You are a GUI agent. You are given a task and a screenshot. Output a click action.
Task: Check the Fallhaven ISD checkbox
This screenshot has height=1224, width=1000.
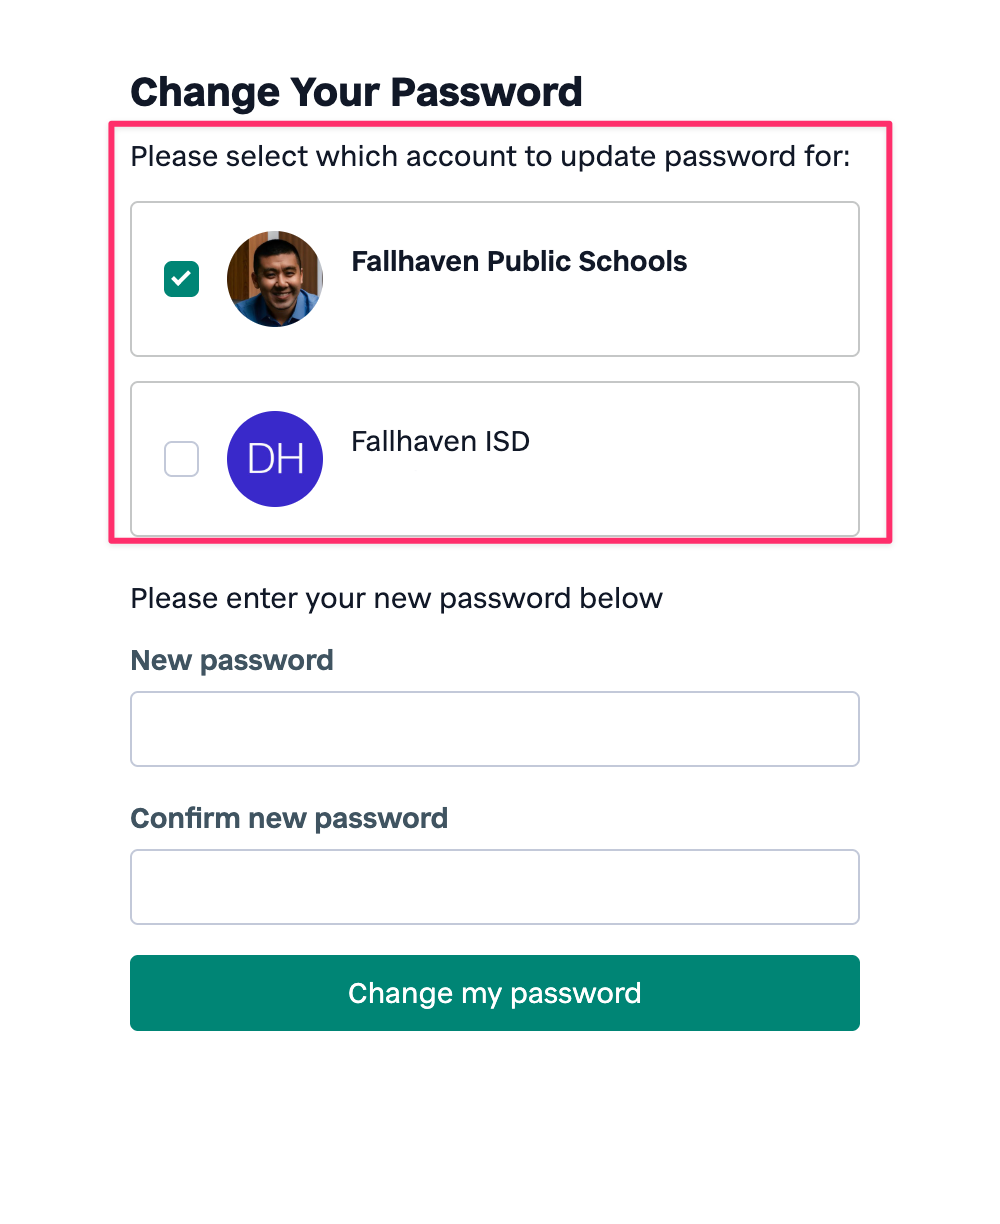pos(181,459)
